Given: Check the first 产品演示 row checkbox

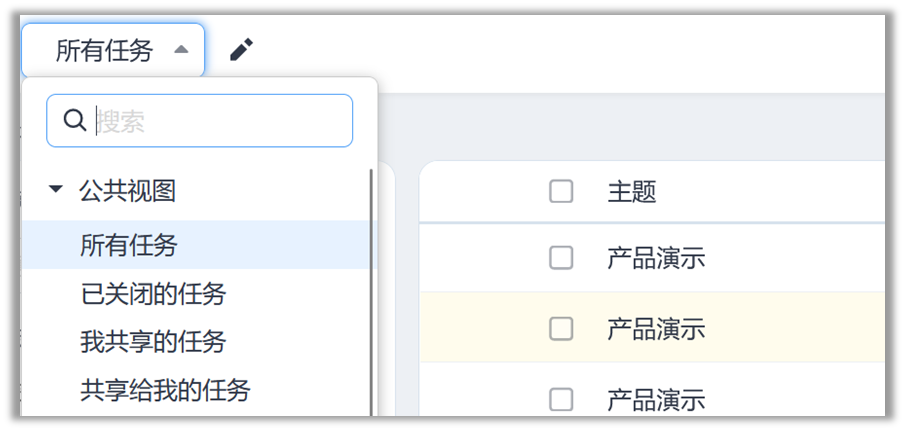Looking at the screenshot, I should click(x=561, y=258).
